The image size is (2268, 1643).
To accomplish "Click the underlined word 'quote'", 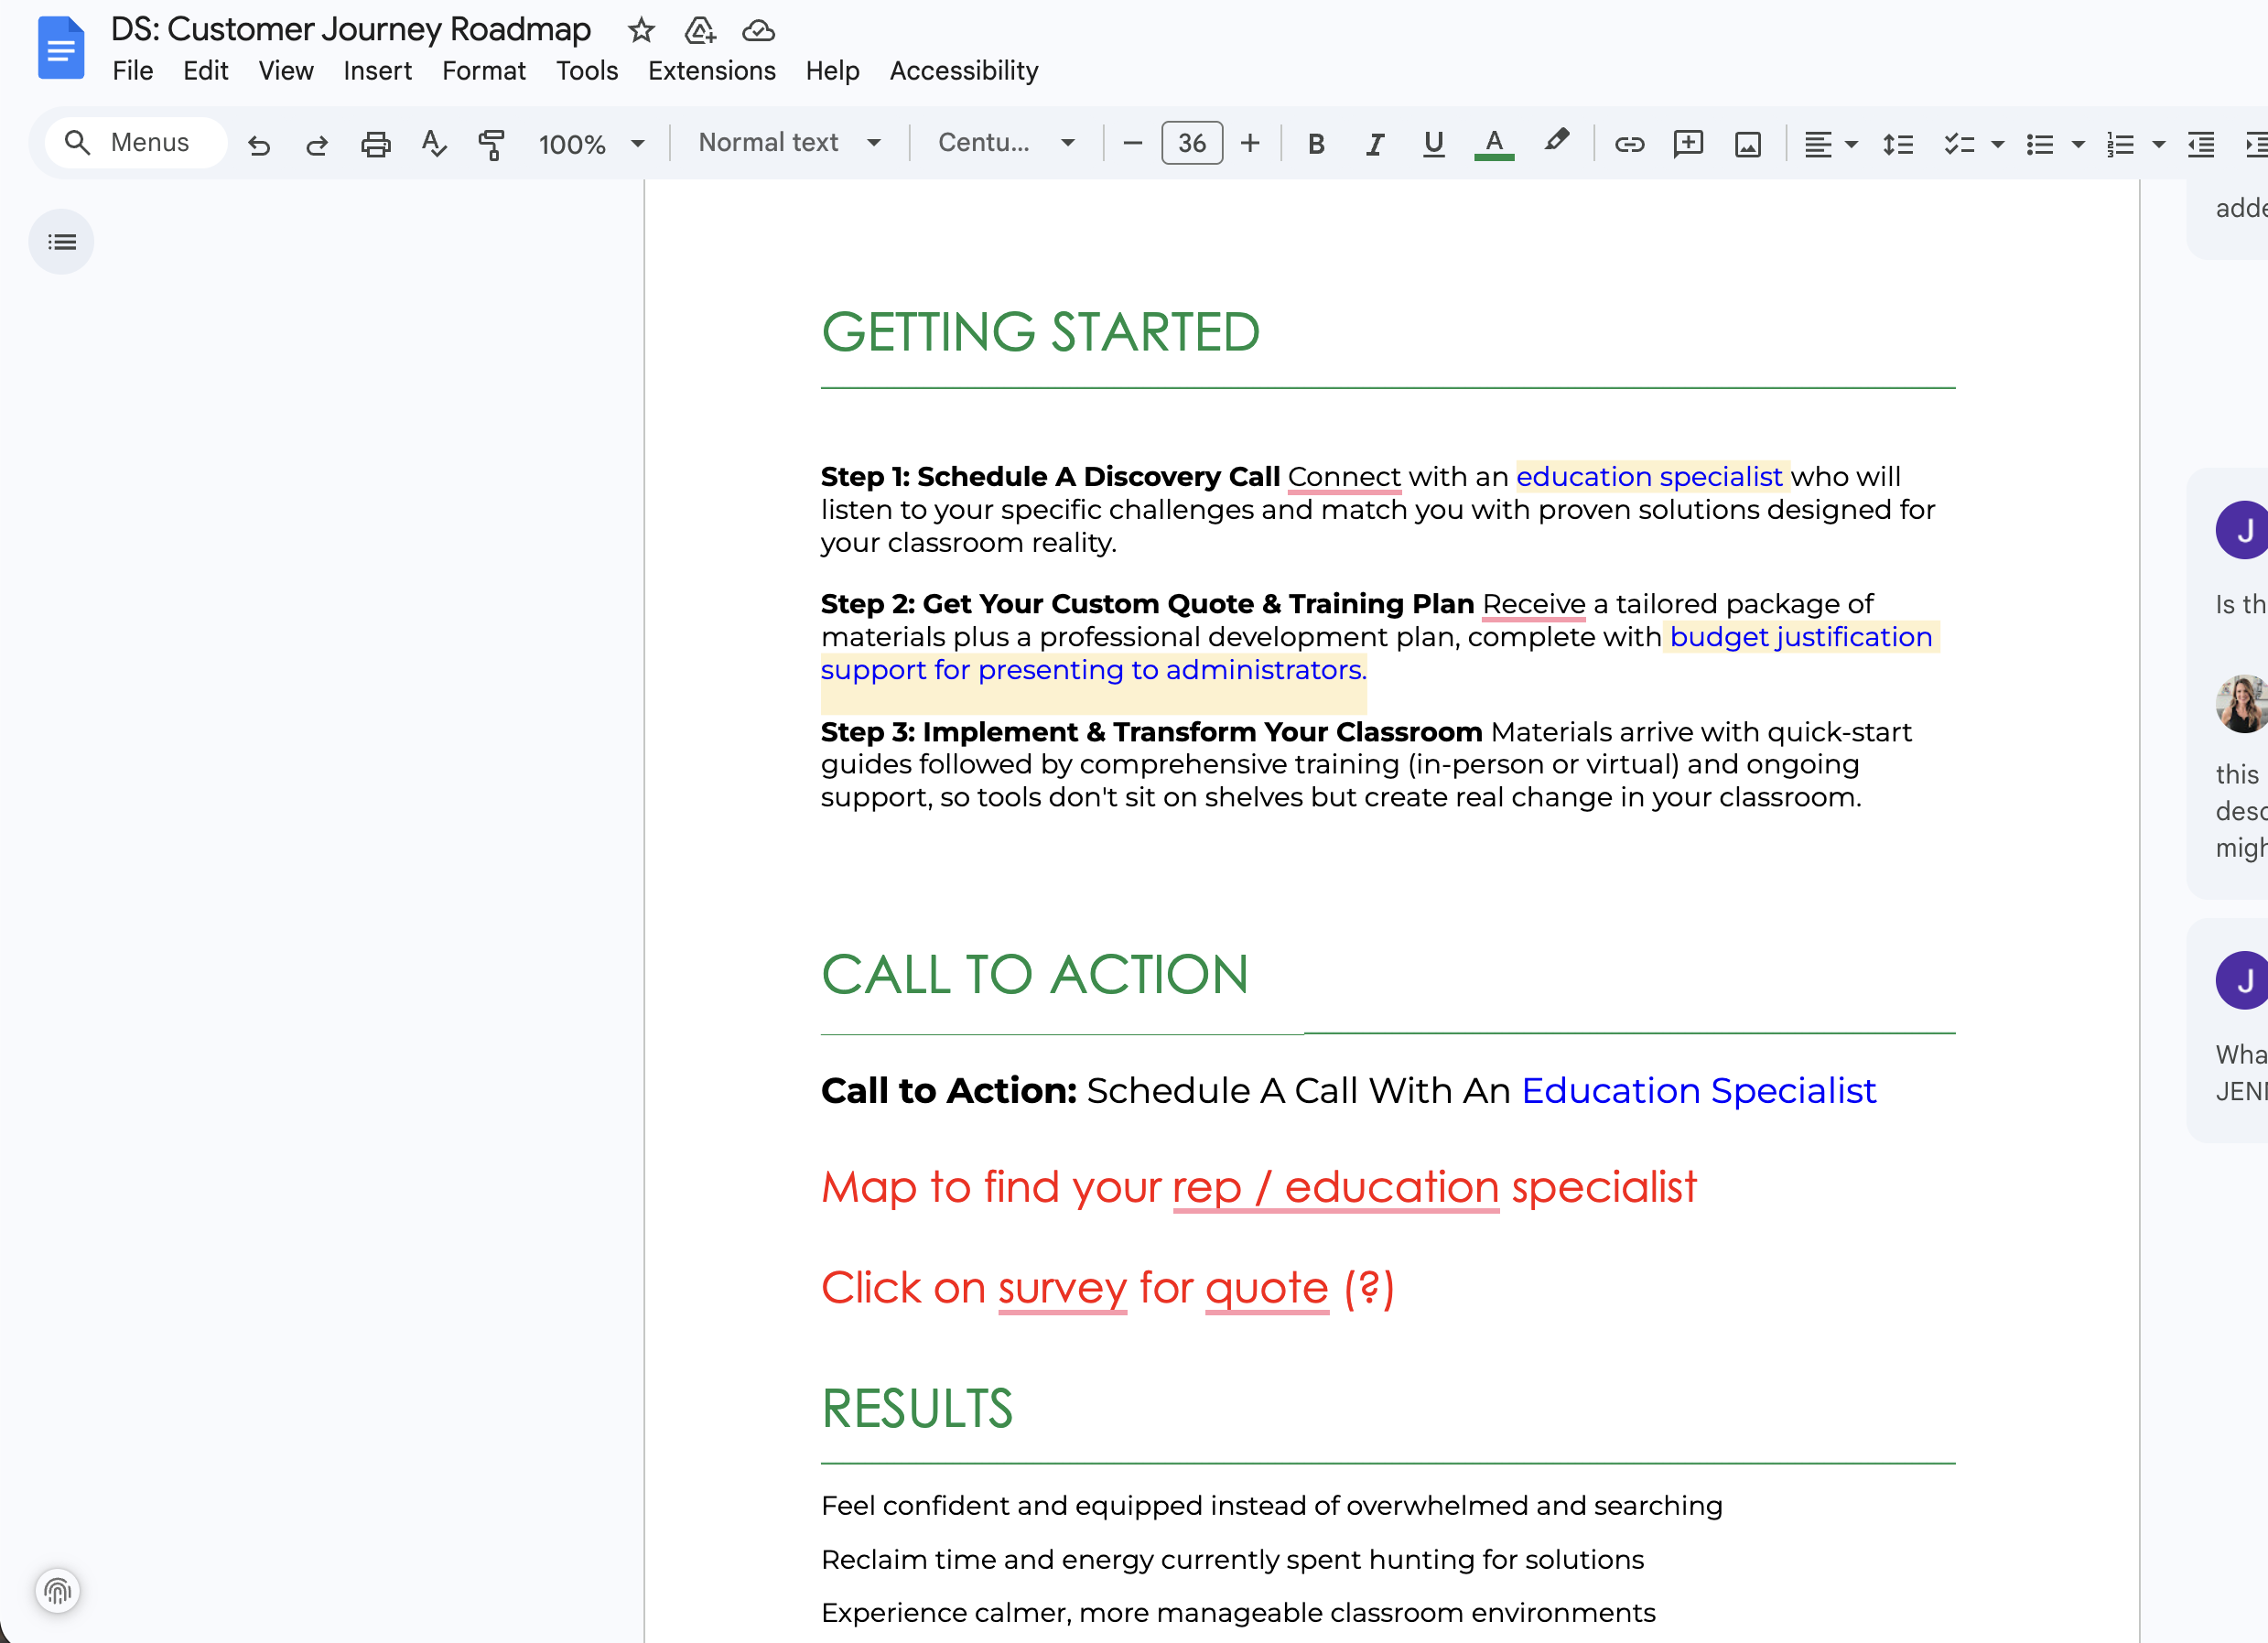I will (x=1267, y=1288).
